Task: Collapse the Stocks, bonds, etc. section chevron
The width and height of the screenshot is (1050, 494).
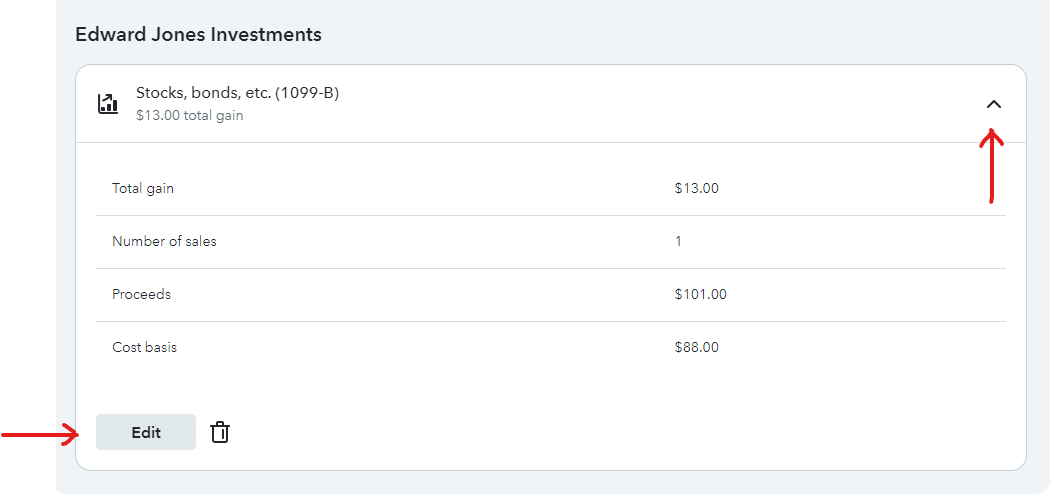Action: click(x=993, y=104)
